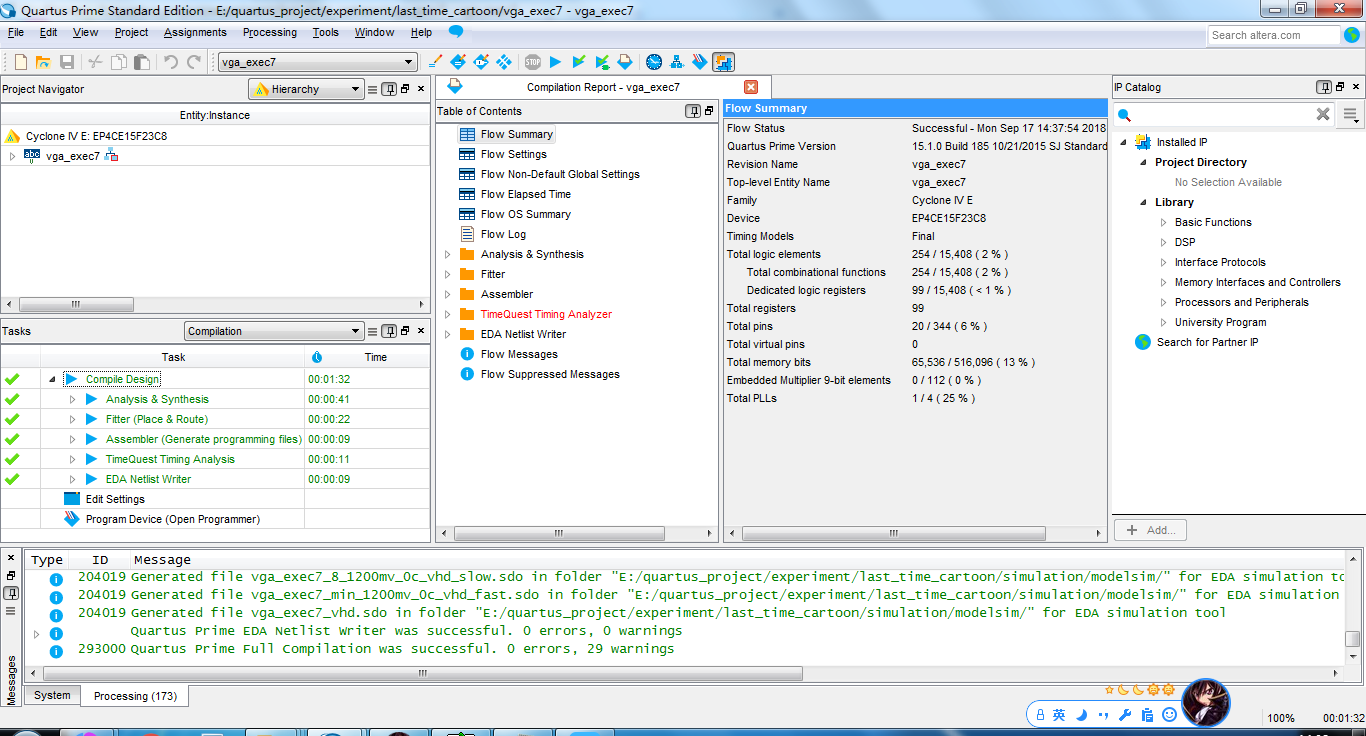Create a new file from toolbar
The width and height of the screenshot is (1366, 736).
pos(20,62)
